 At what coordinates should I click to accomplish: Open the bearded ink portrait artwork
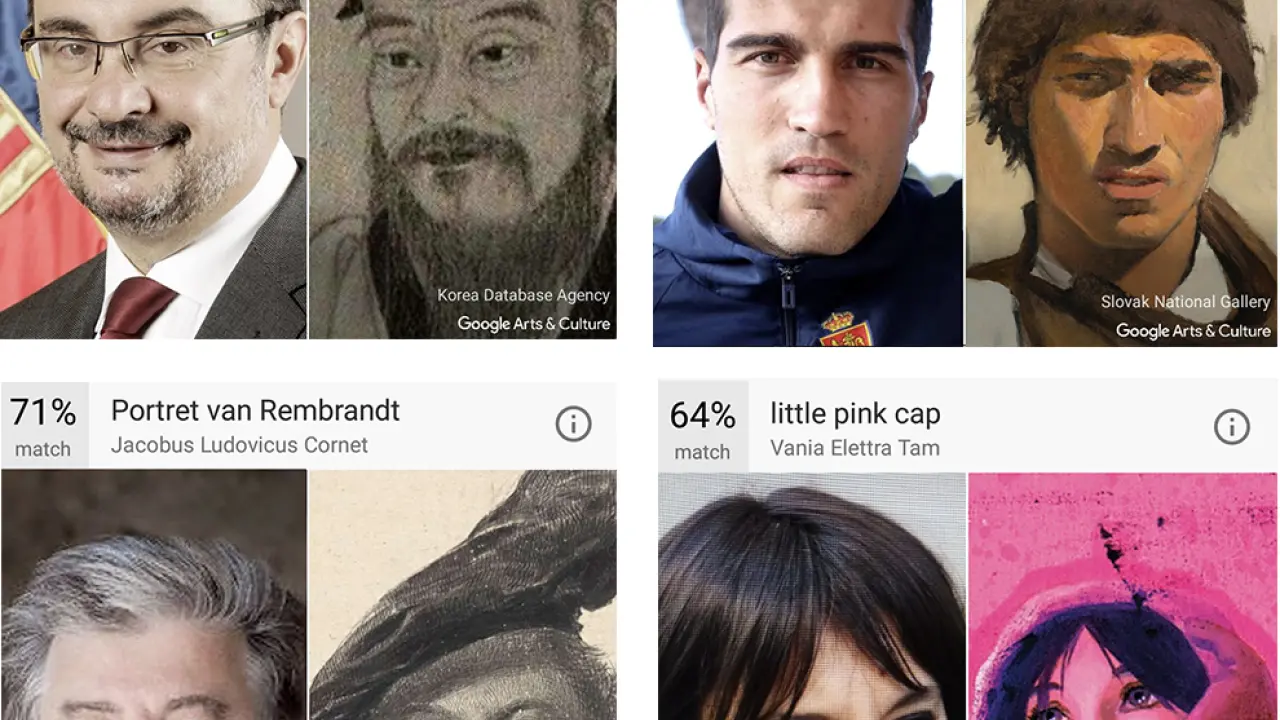[x=462, y=150]
